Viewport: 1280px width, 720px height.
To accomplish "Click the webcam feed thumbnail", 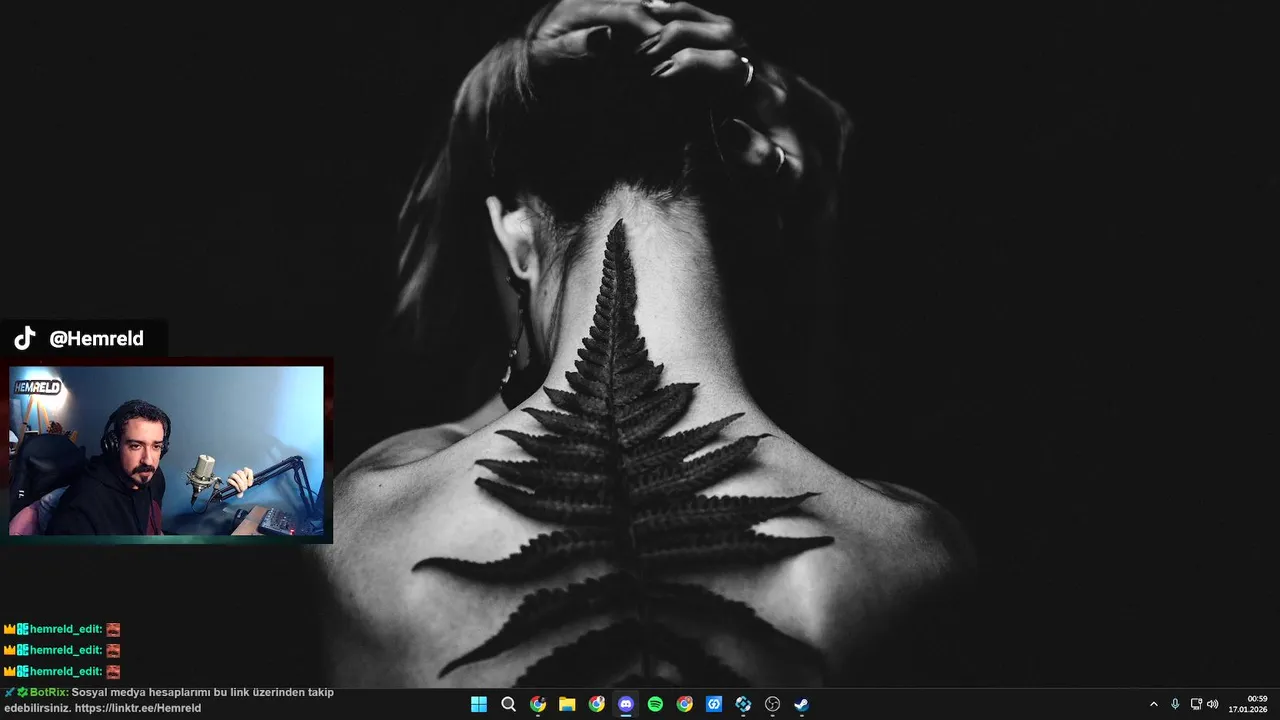I will click(x=166, y=451).
